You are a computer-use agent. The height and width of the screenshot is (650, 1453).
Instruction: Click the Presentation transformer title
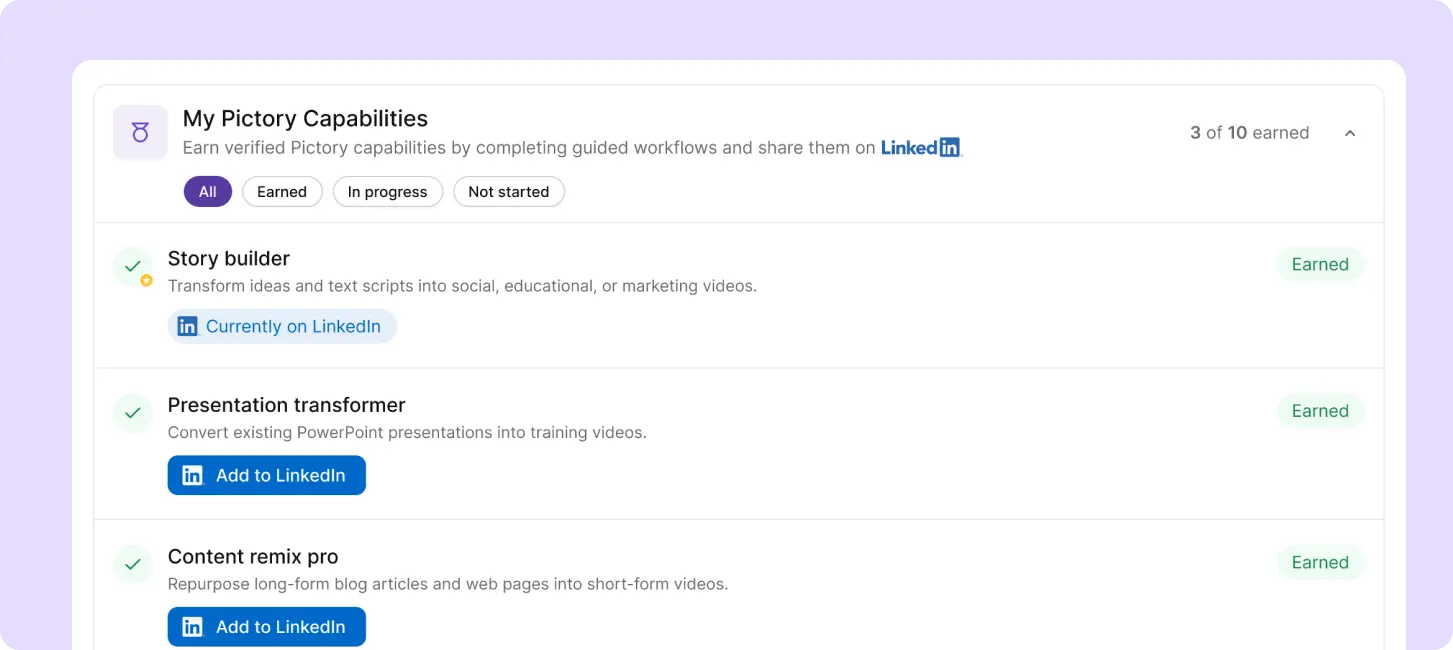(x=287, y=405)
